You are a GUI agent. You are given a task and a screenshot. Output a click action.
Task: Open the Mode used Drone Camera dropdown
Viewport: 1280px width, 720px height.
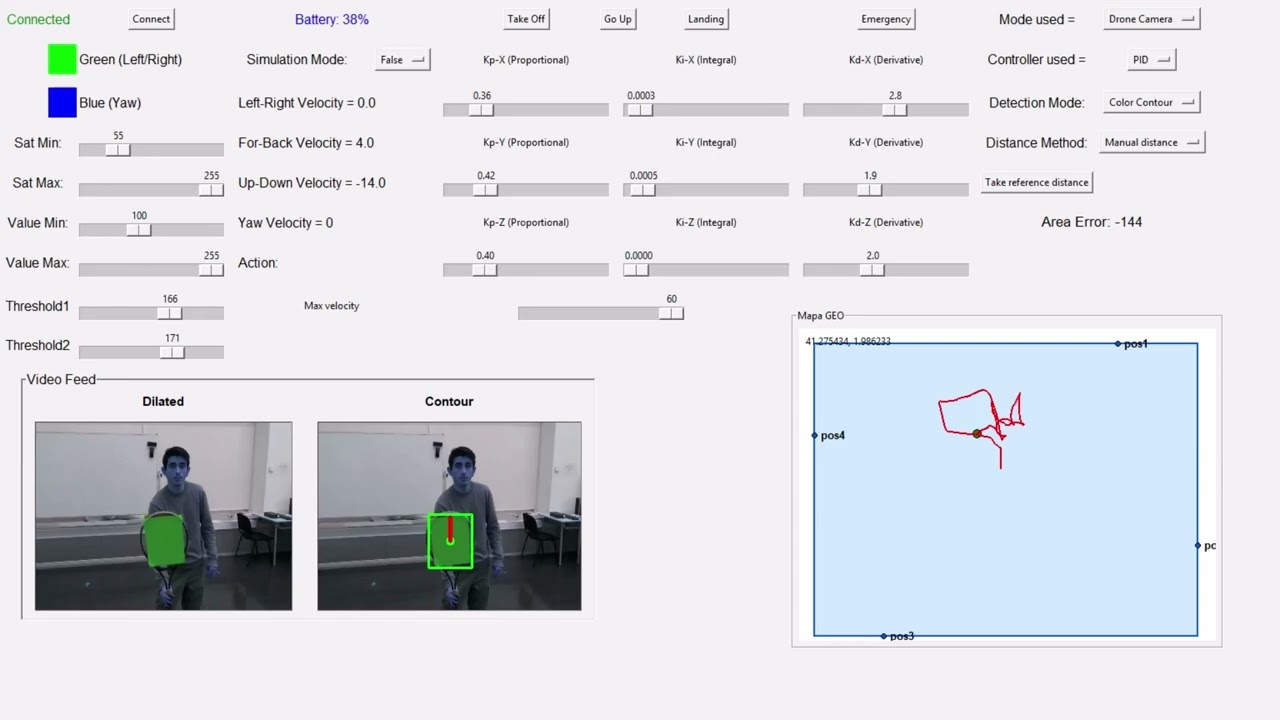(1151, 19)
